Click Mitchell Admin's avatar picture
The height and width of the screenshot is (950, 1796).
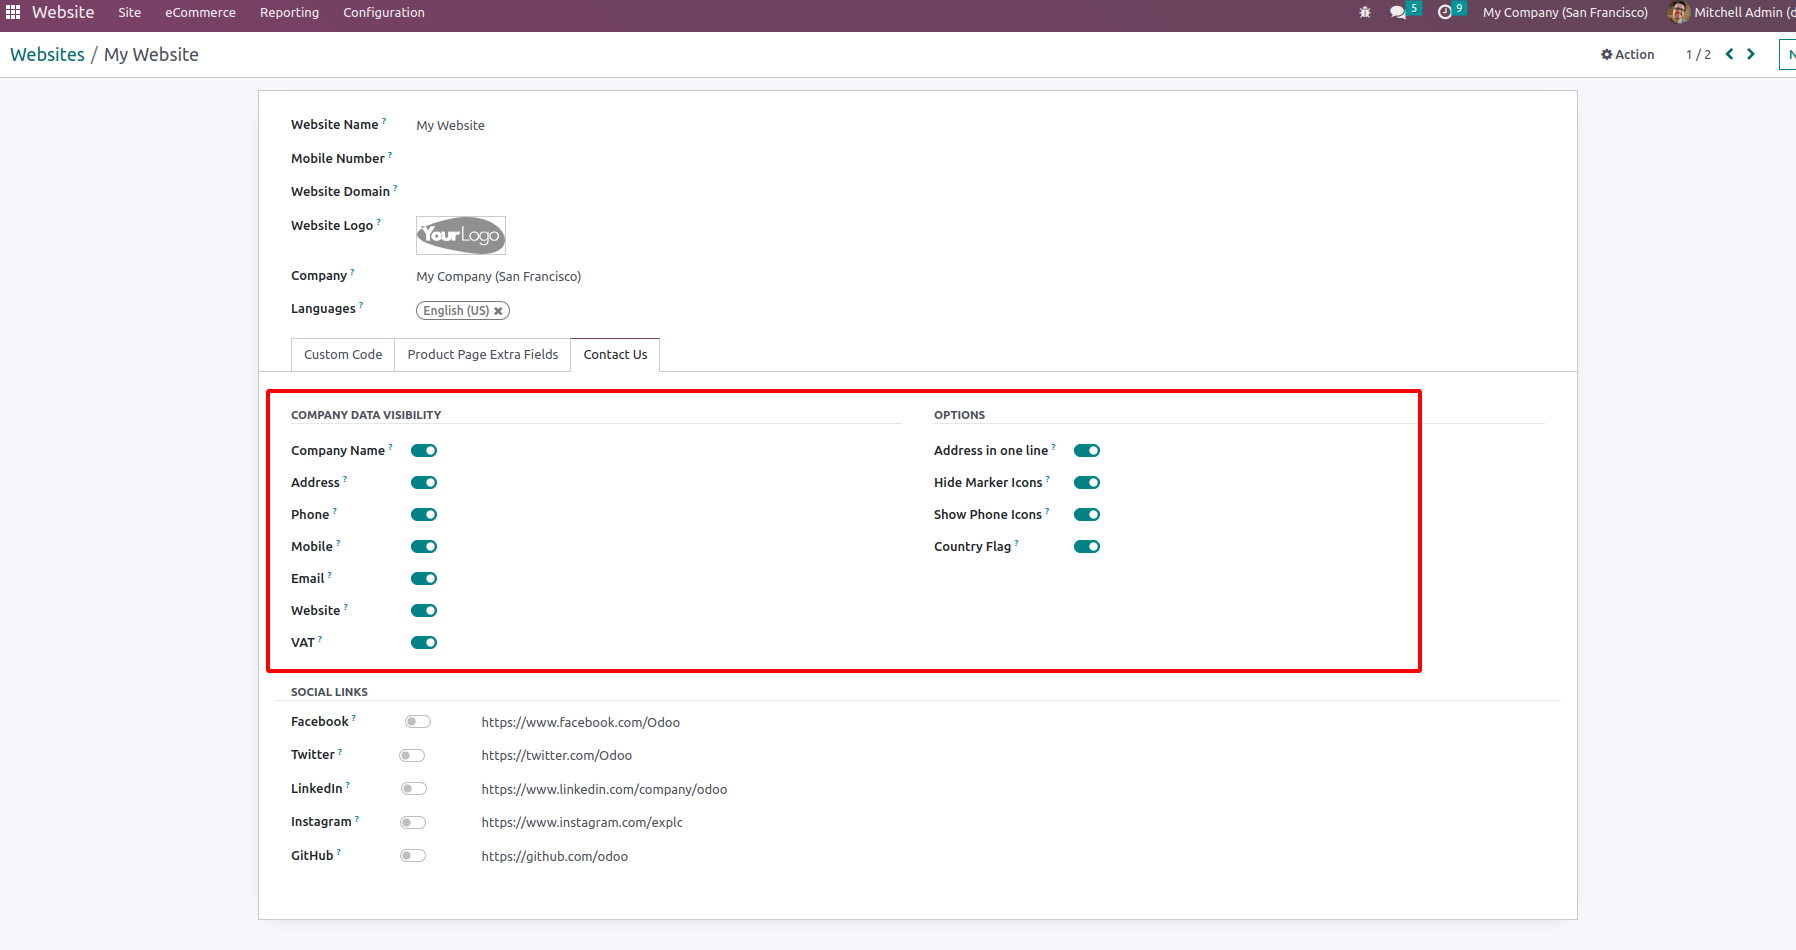pos(1679,12)
